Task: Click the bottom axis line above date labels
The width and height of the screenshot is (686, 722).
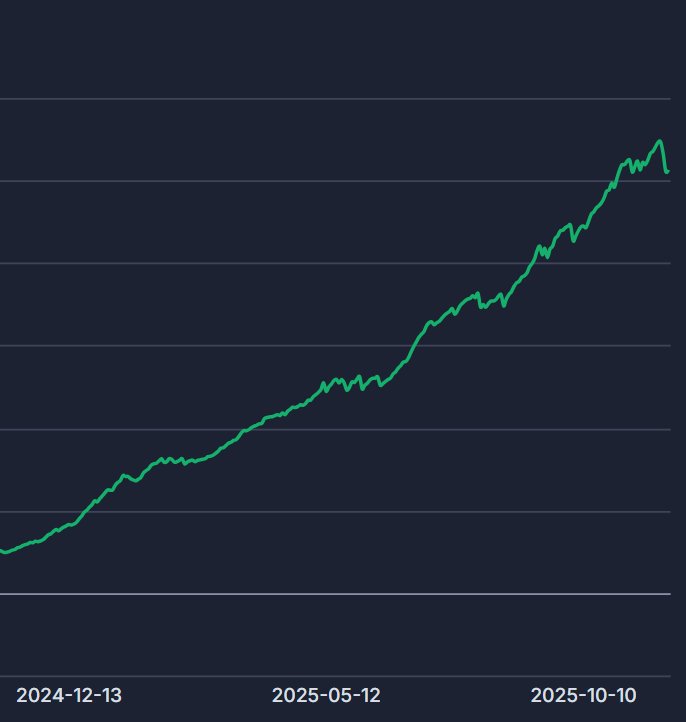Action: 300,676
